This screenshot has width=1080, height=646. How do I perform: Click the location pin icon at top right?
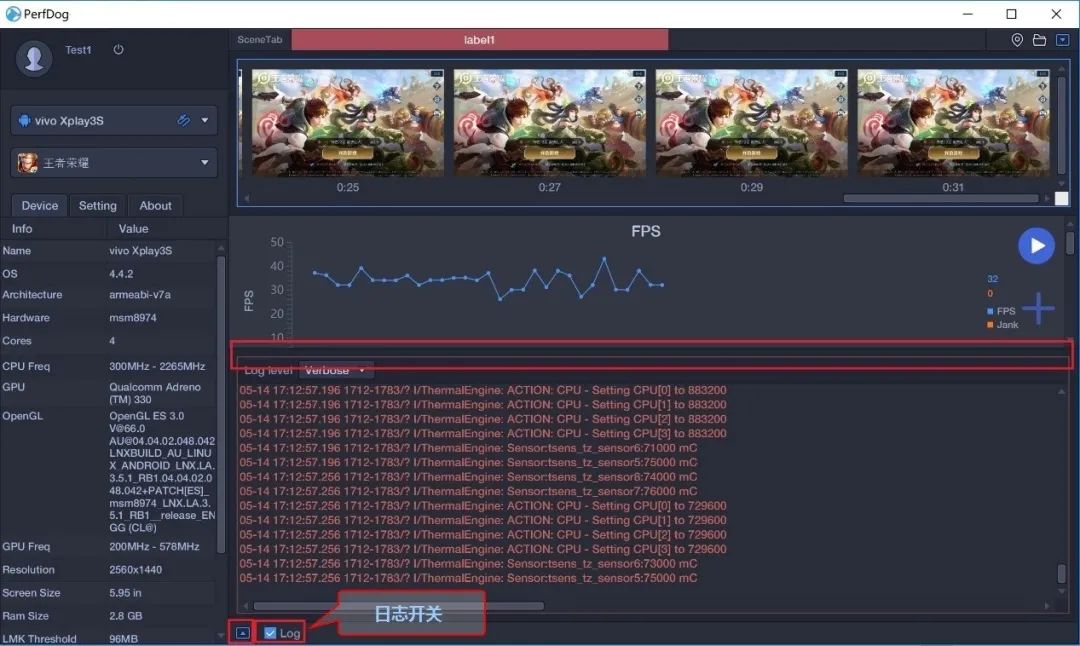point(1017,40)
